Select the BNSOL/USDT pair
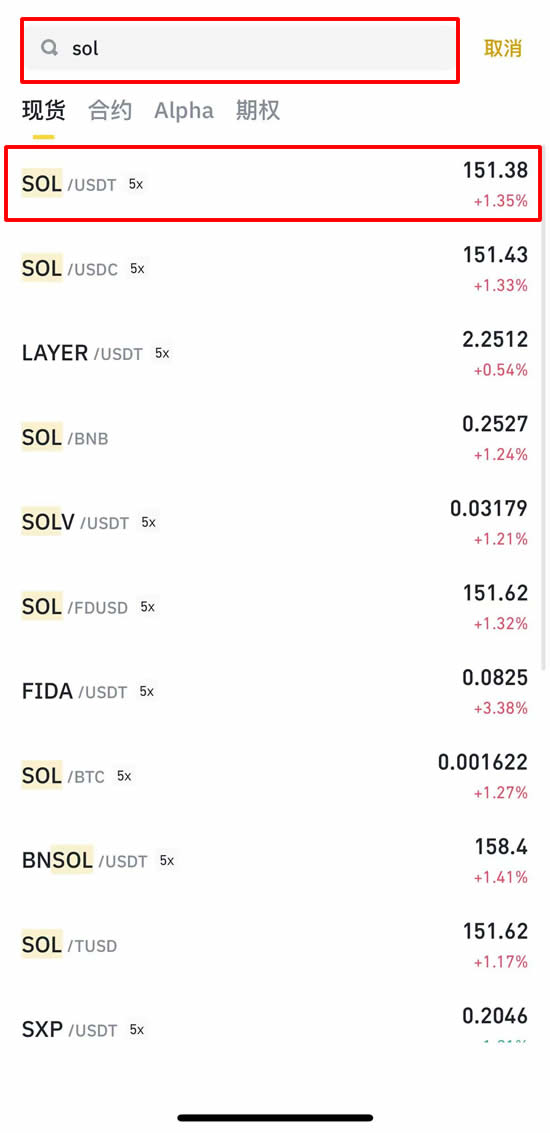 (275, 861)
